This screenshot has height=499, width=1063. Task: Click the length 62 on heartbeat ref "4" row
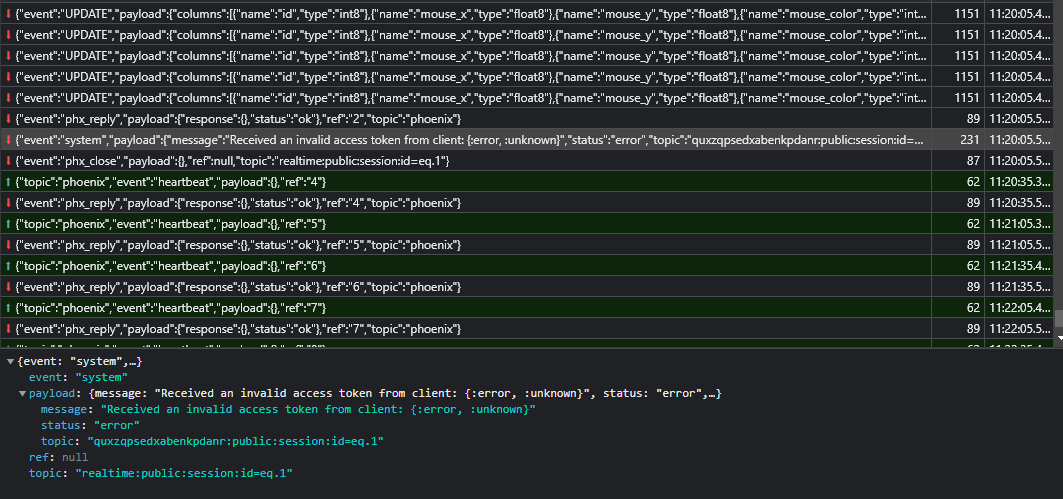(x=973, y=182)
